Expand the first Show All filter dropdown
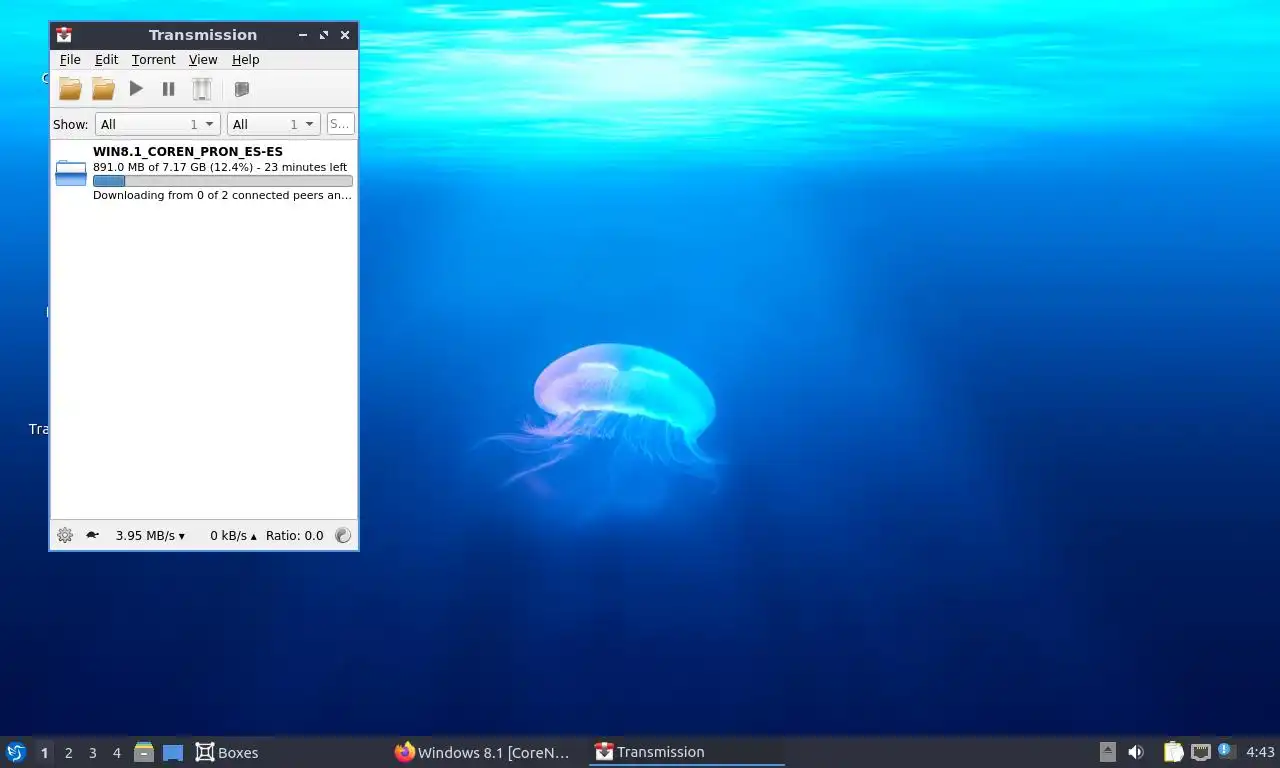 click(157, 124)
